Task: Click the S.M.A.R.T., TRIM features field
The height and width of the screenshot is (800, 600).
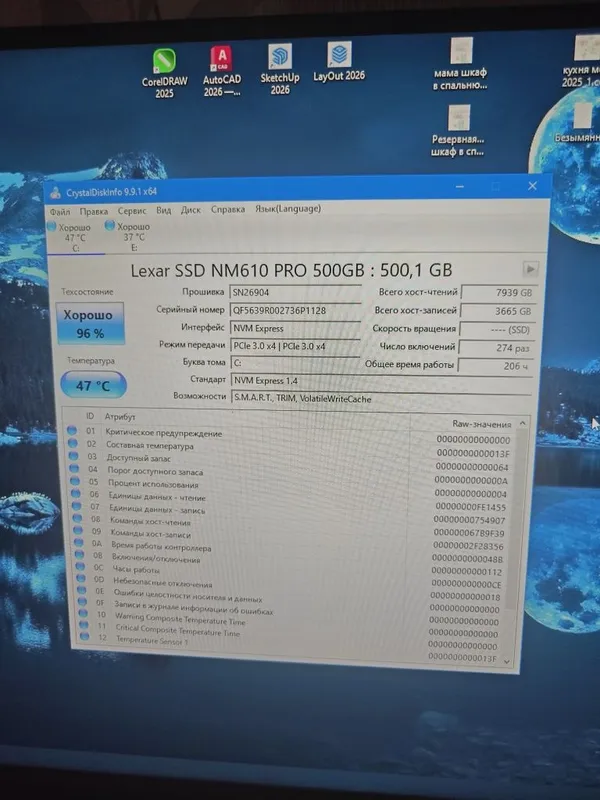Action: click(381, 399)
